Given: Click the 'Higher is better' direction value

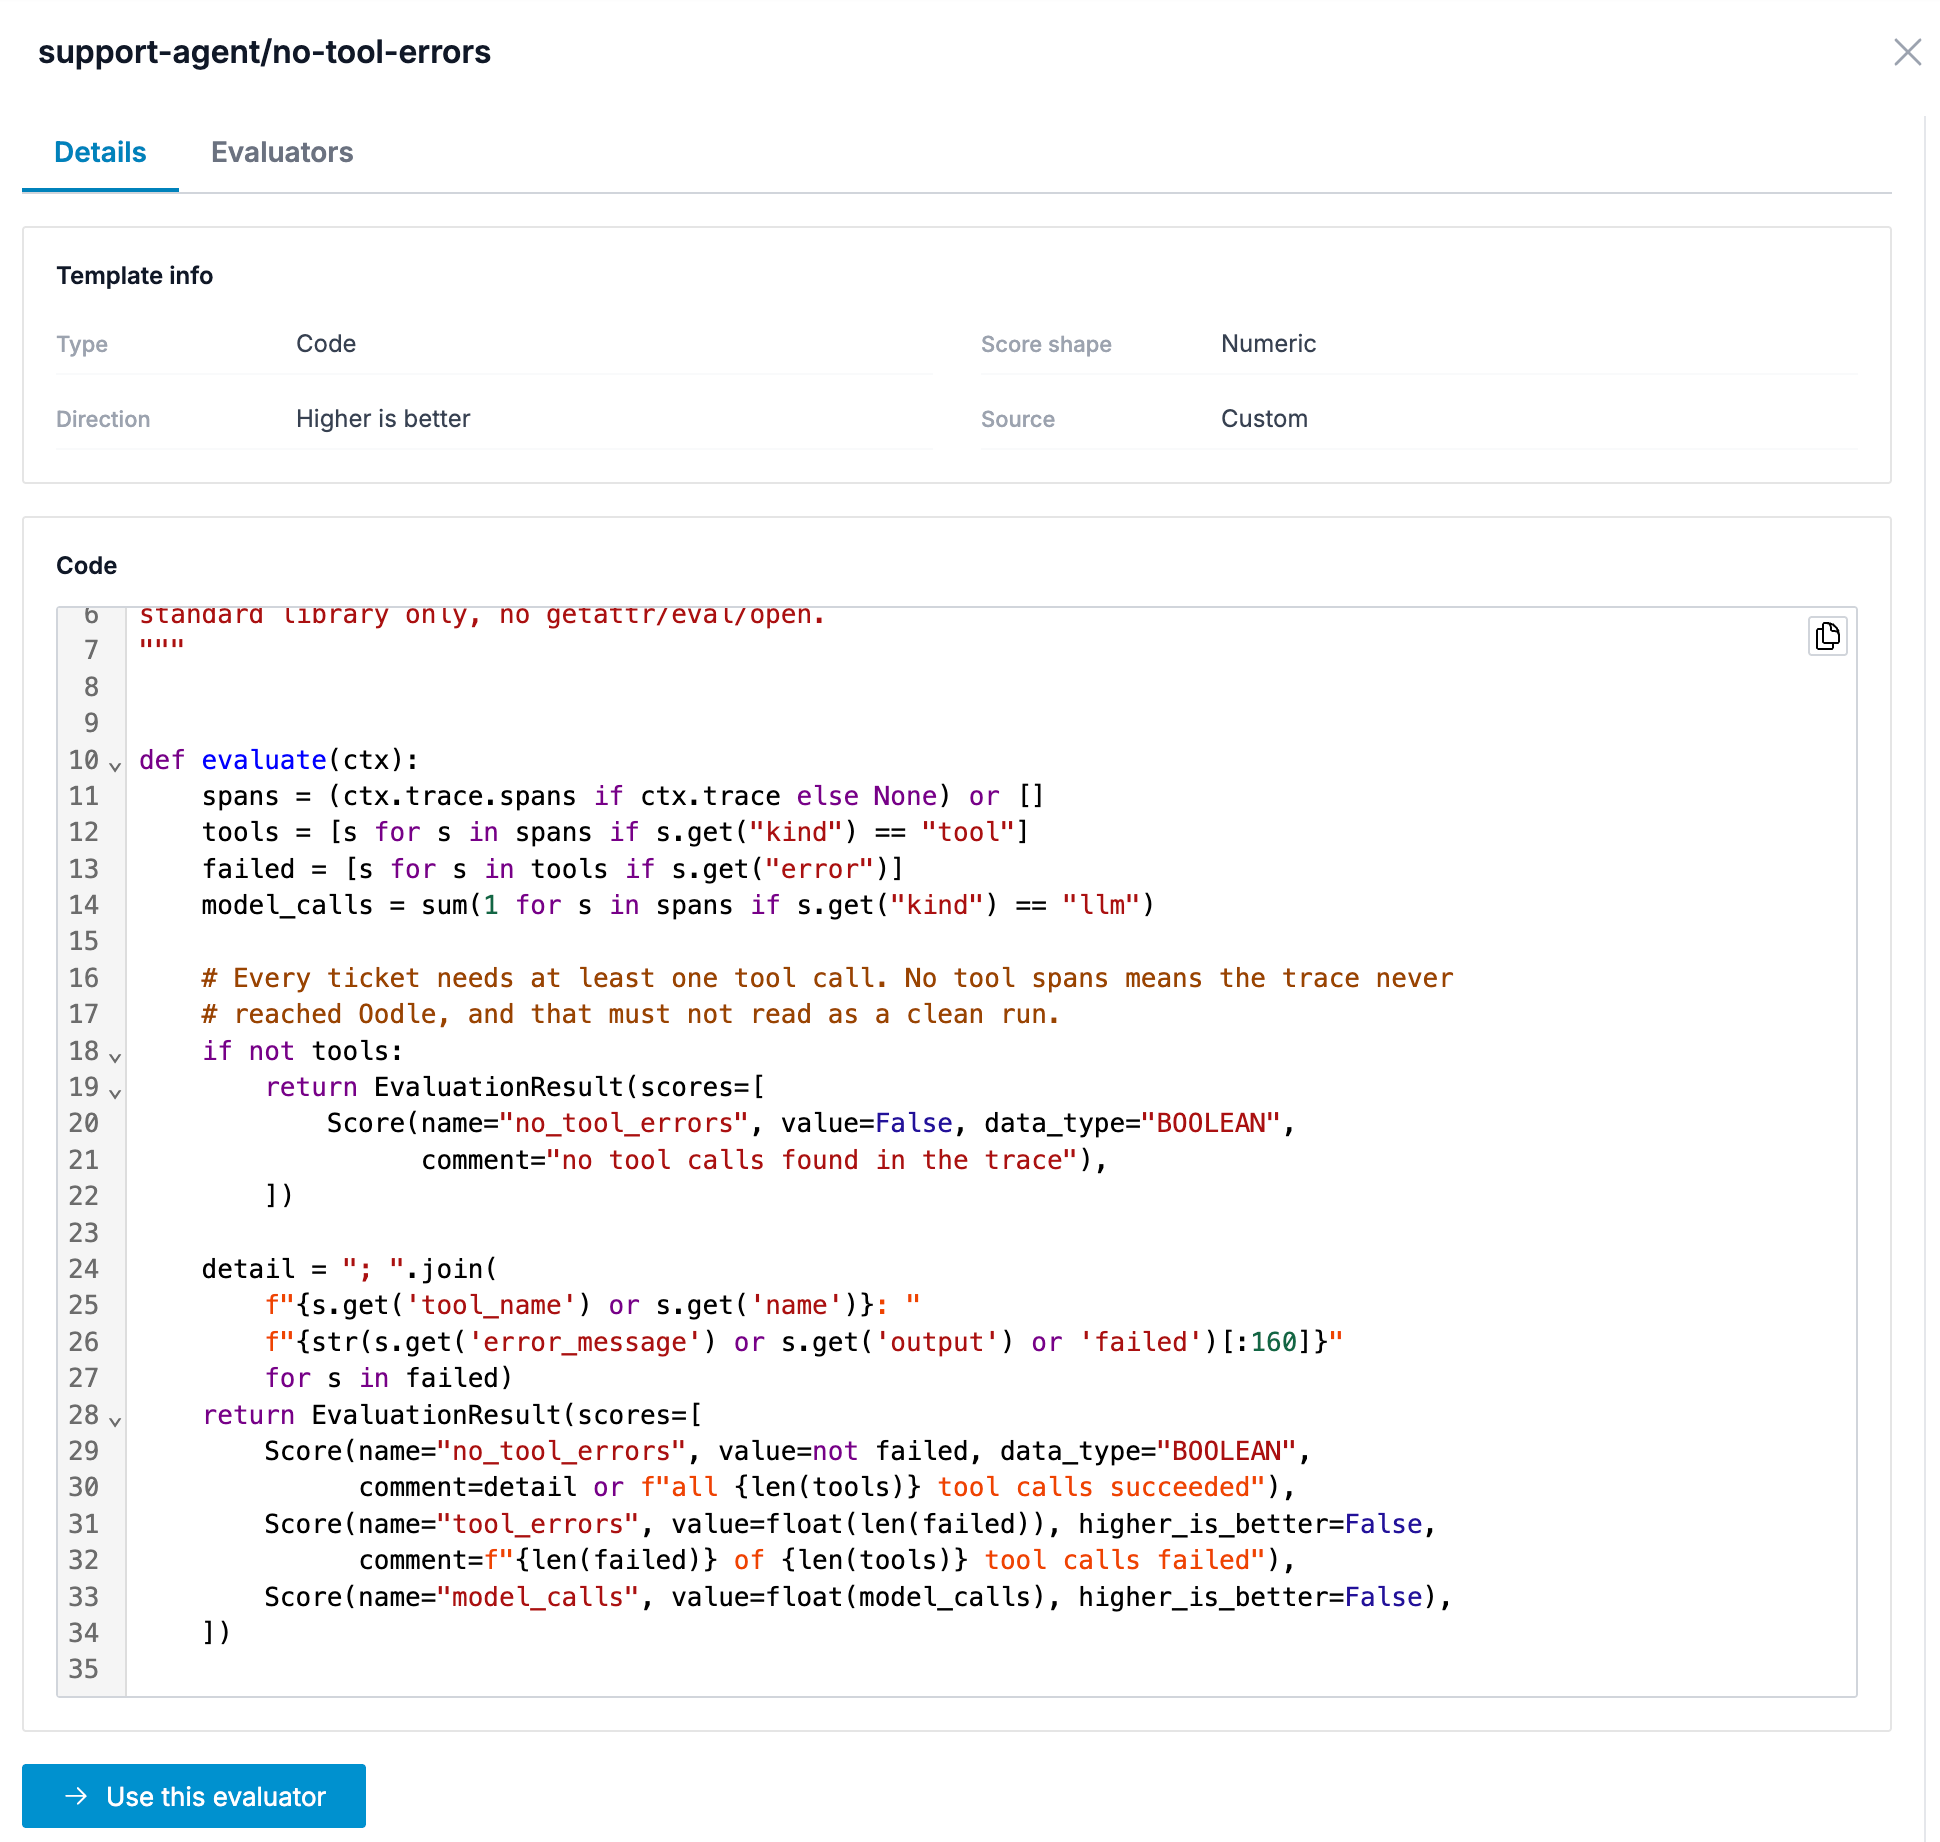Looking at the screenshot, I should point(383,418).
